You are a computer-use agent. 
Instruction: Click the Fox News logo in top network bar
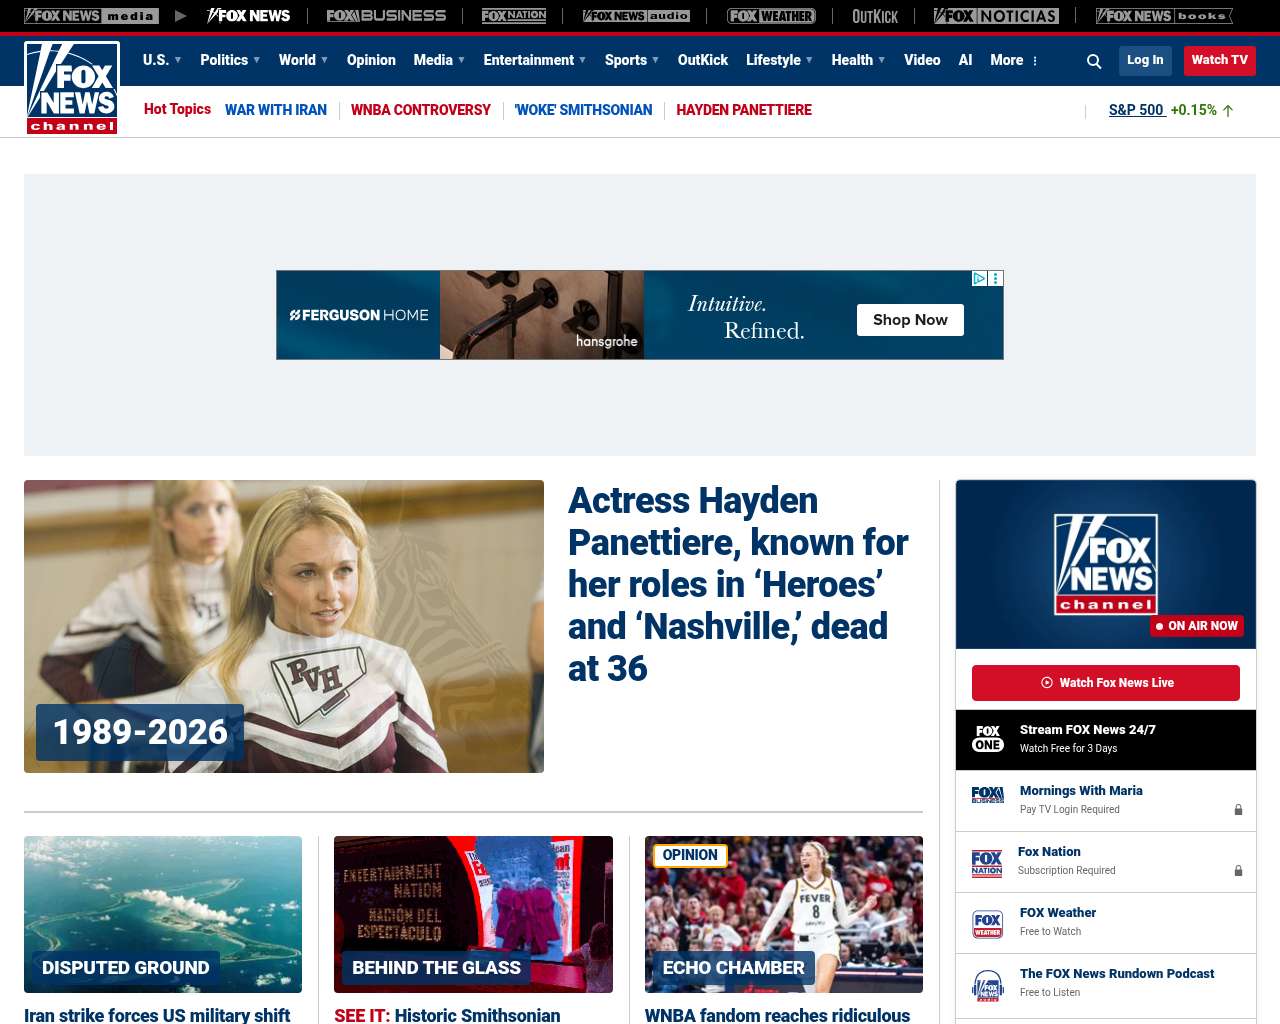tap(249, 16)
